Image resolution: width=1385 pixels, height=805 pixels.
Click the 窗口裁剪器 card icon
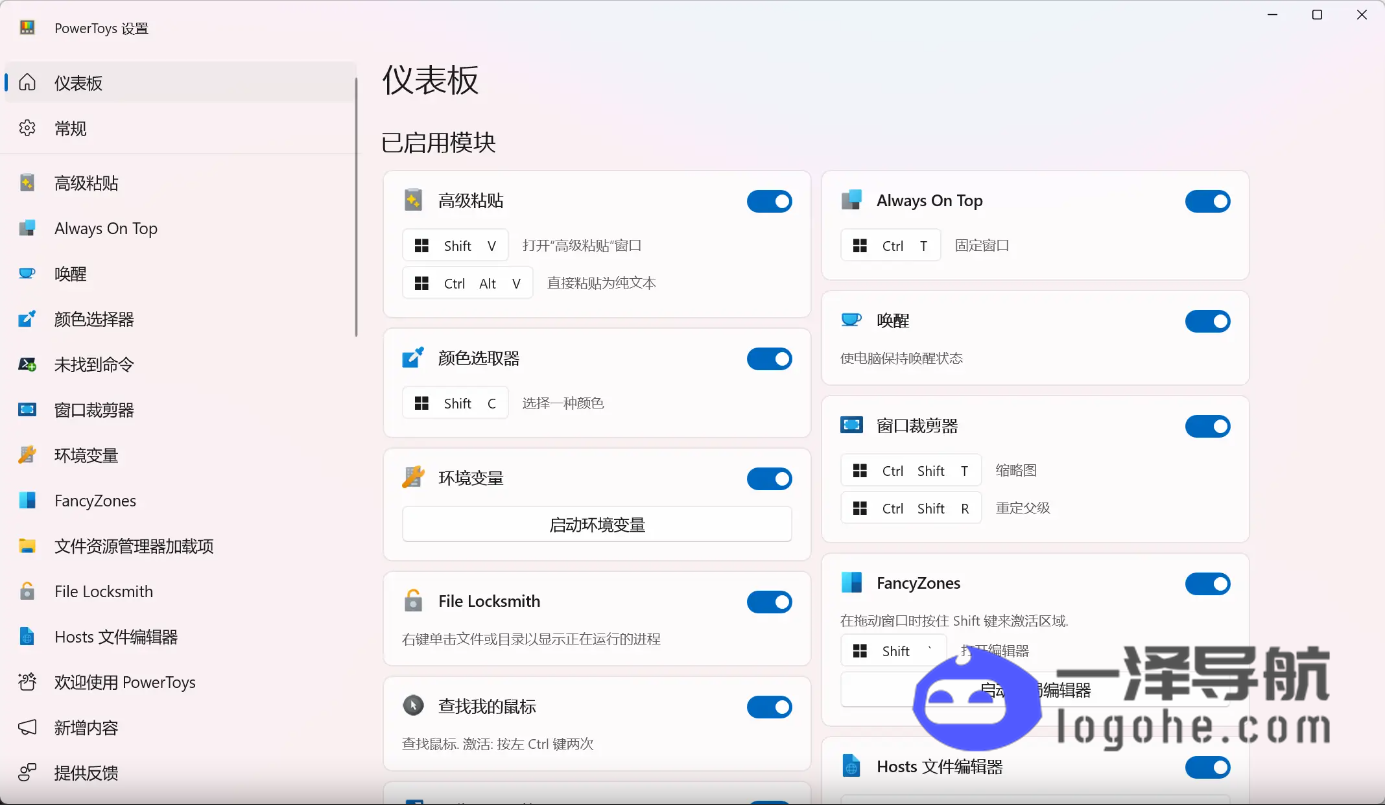[851, 425]
